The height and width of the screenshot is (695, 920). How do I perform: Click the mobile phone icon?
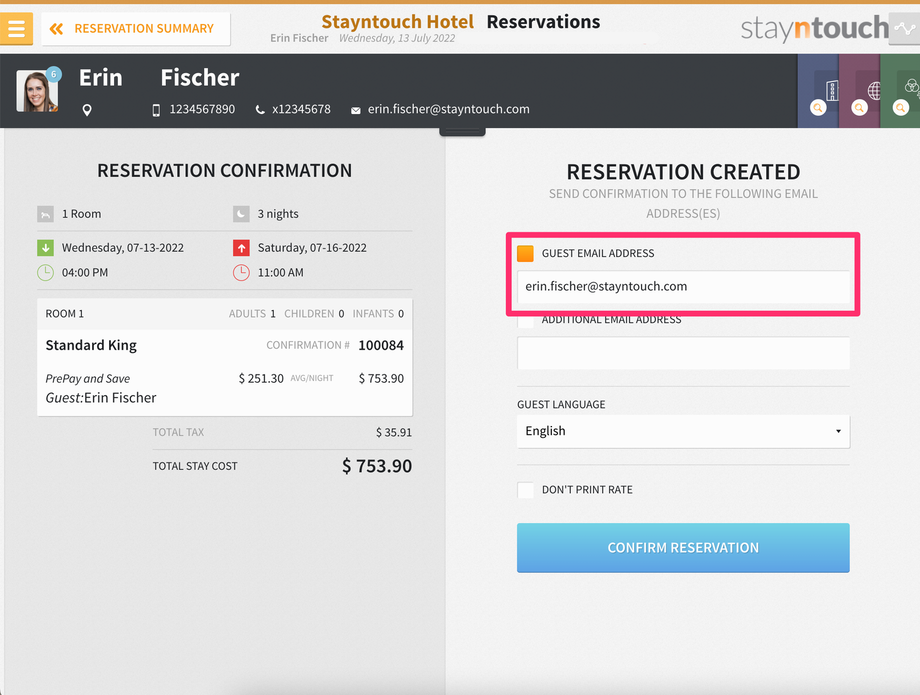click(x=156, y=110)
